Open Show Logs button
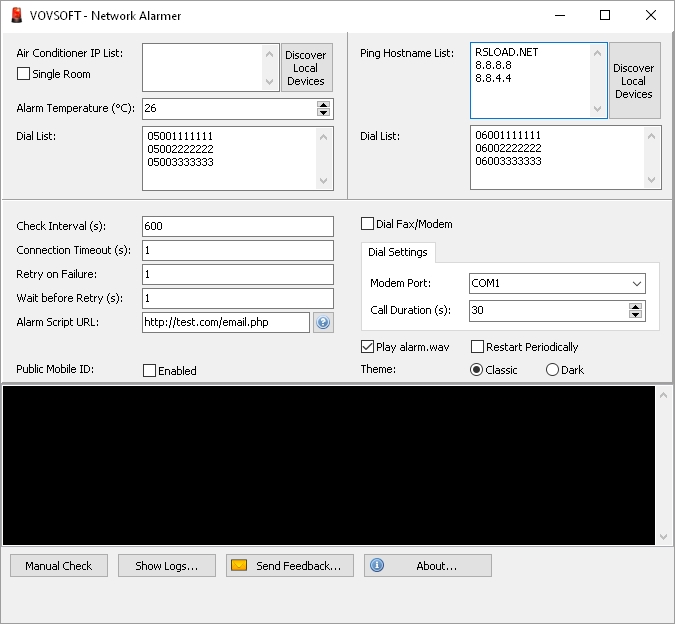 click(167, 565)
